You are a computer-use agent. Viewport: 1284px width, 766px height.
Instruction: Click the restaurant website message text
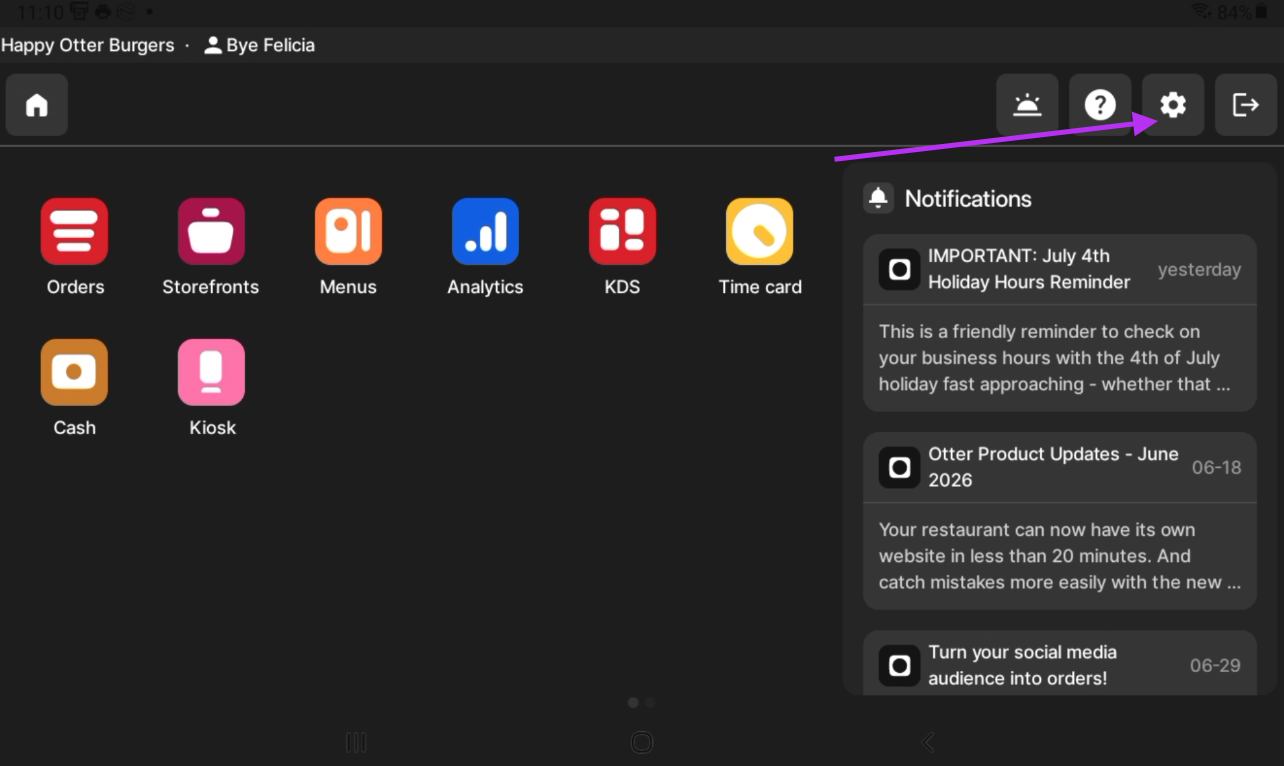(1059, 556)
